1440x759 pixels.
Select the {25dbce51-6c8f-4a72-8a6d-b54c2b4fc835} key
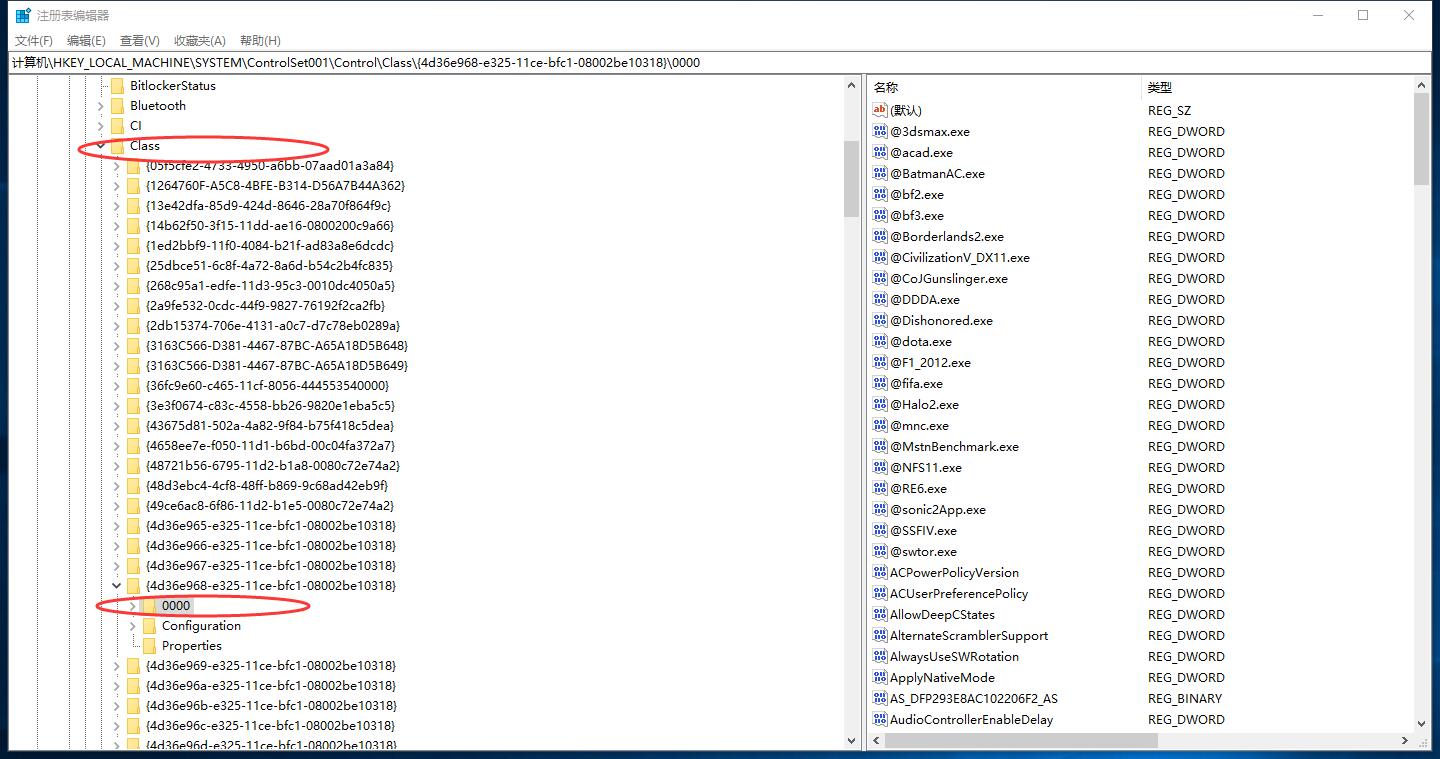click(x=269, y=266)
